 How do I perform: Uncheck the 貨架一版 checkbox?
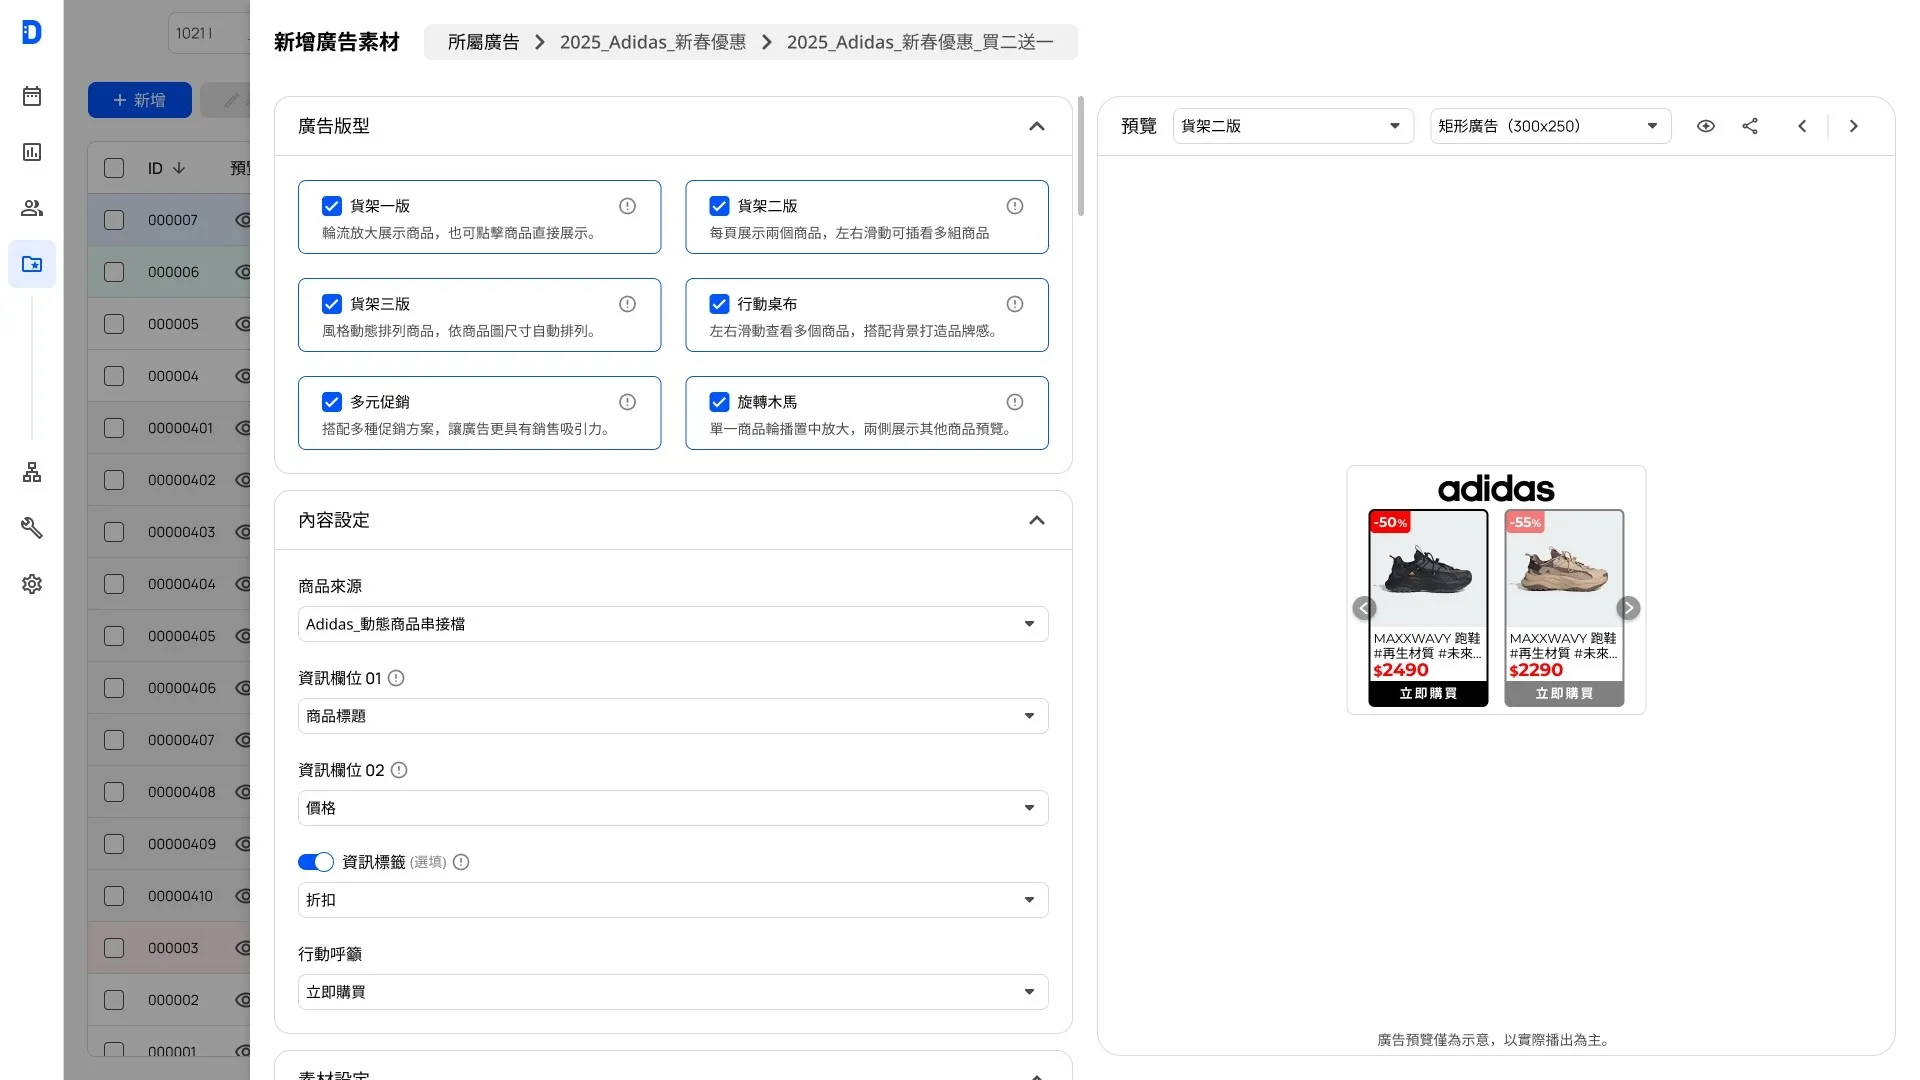click(332, 206)
